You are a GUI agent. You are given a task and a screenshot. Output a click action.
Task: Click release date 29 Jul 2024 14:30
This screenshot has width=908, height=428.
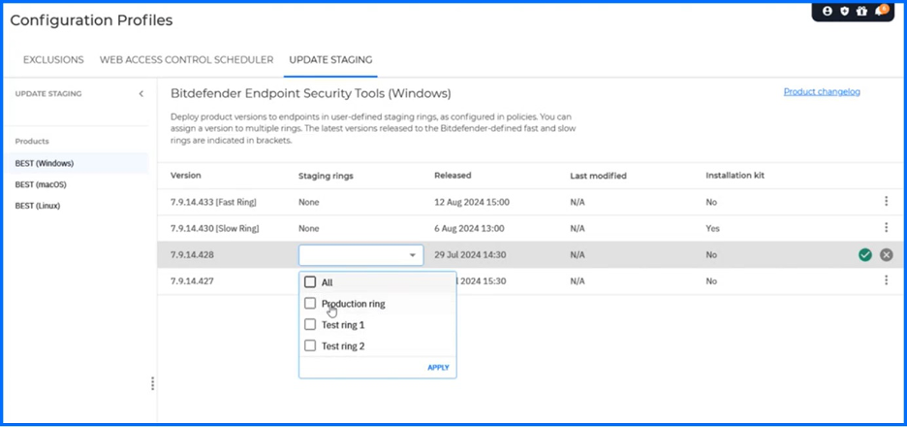click(x=471, y=255)
